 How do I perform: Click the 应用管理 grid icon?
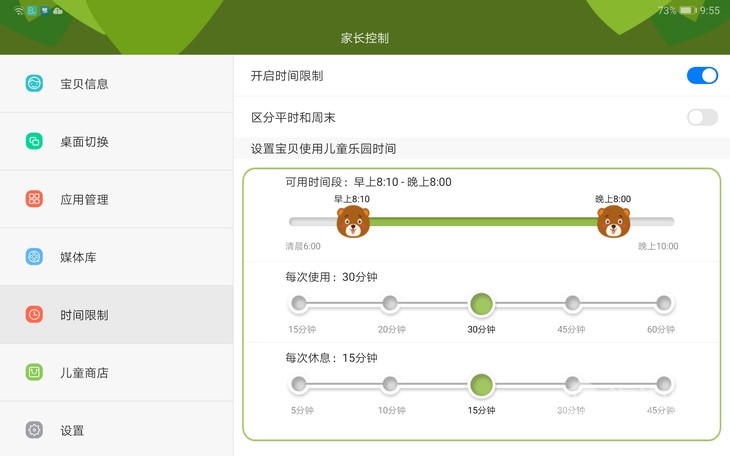tap(34, 199)
